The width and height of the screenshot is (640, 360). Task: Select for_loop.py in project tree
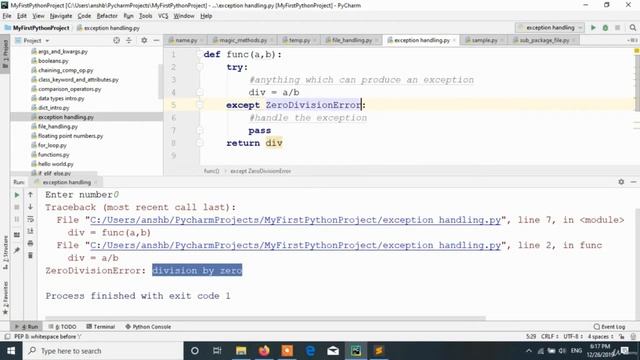point(52,145)
